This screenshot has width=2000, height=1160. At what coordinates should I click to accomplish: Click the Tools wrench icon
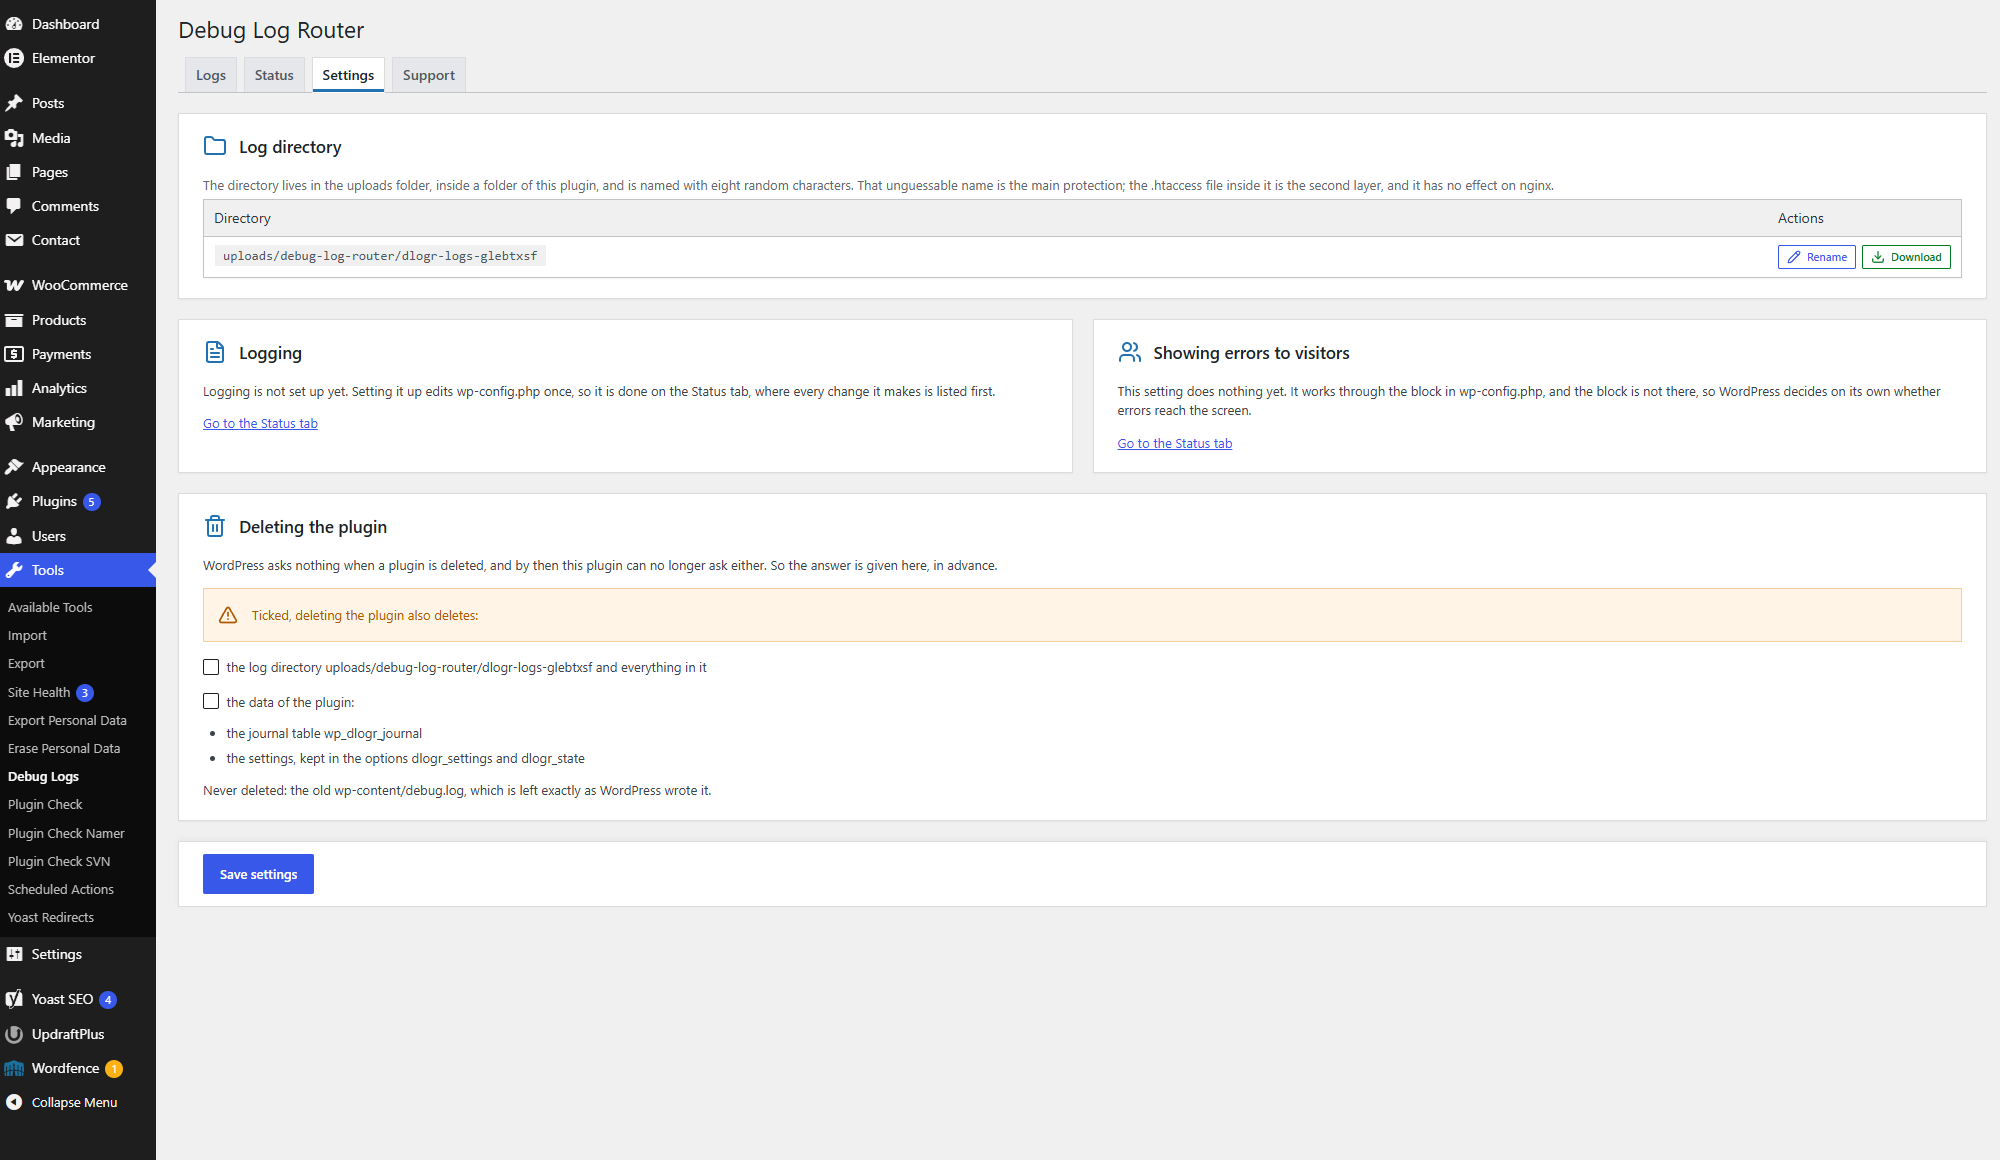(x=14, y=570)
